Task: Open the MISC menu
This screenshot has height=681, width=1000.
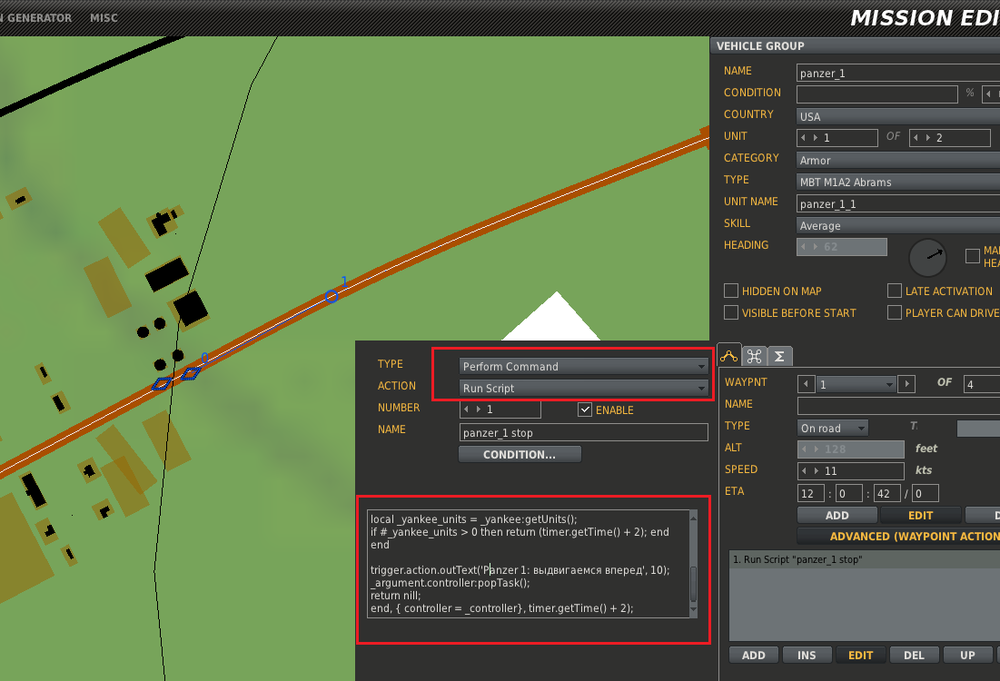Action: coord(103,17)
